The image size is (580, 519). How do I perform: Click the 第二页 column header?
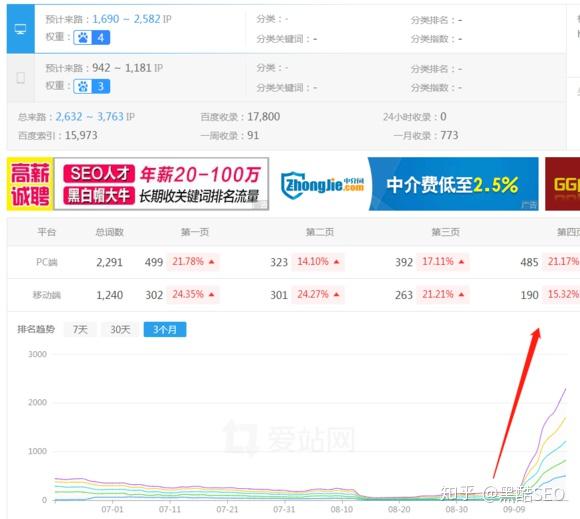(320, 232)
